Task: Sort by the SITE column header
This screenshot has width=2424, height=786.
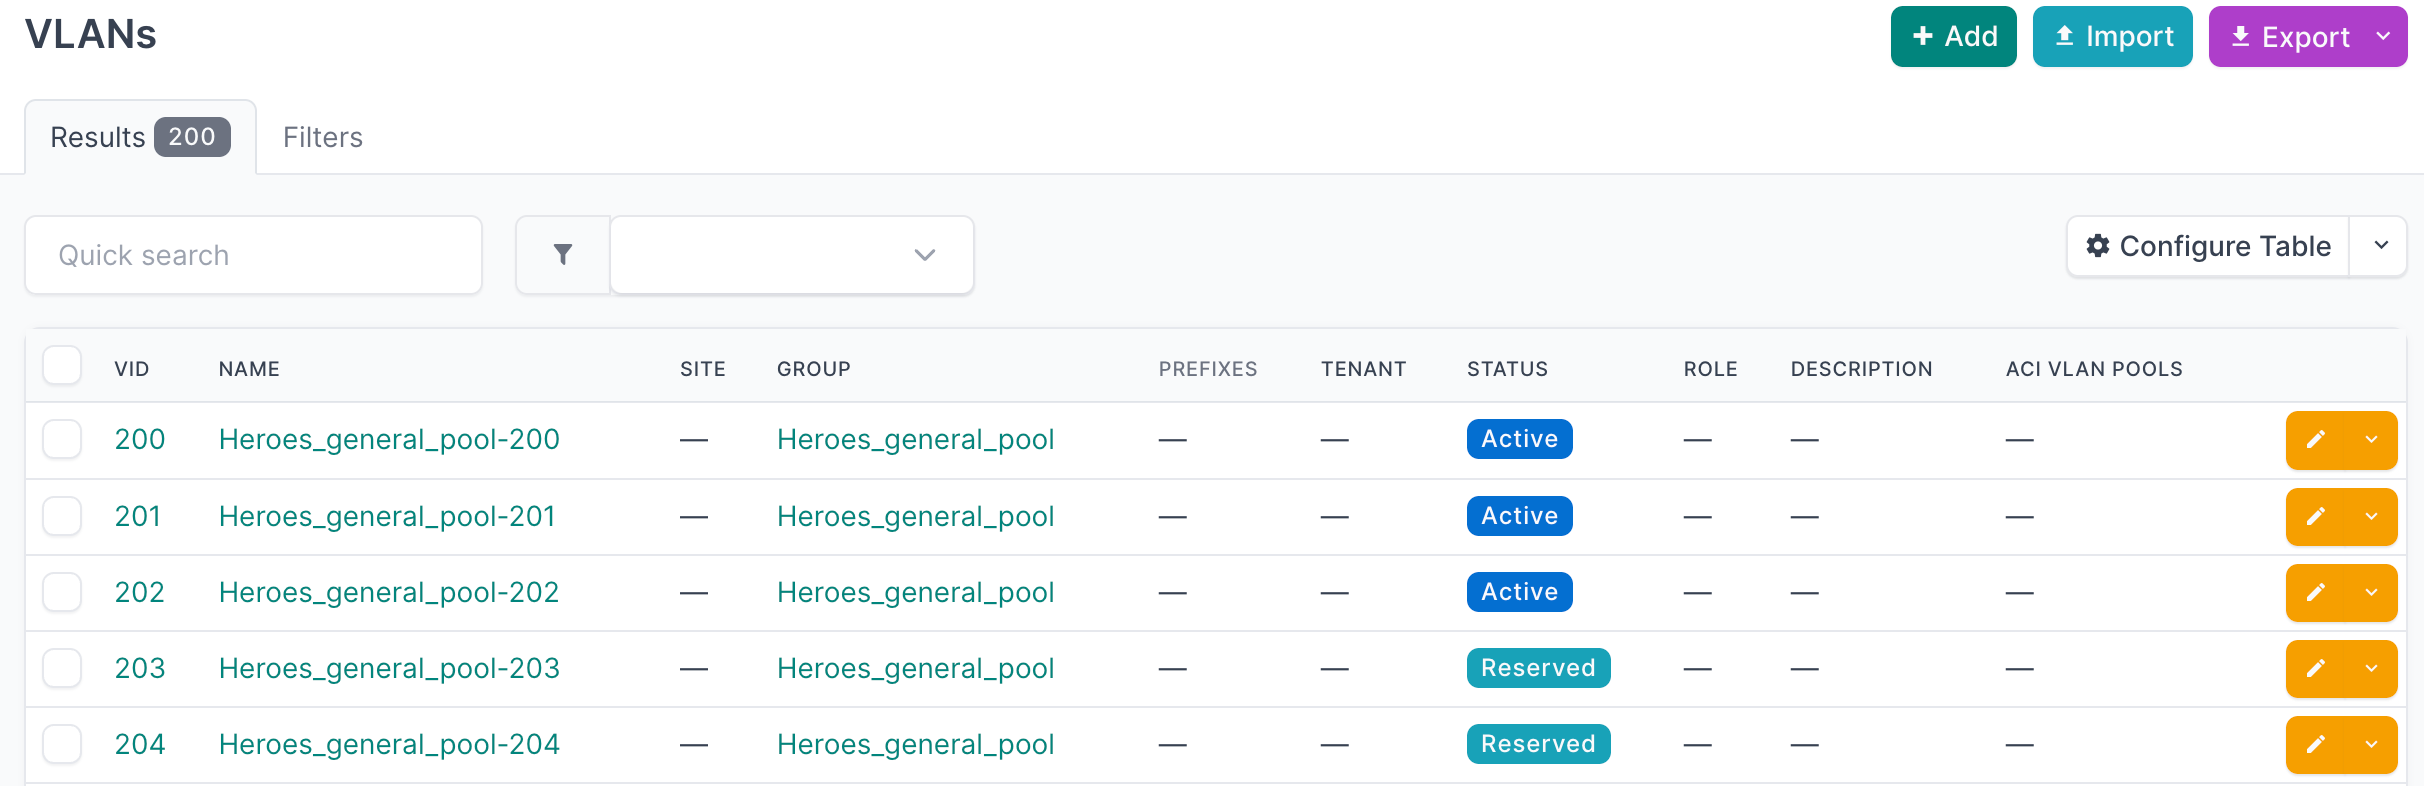Action: 703,369
